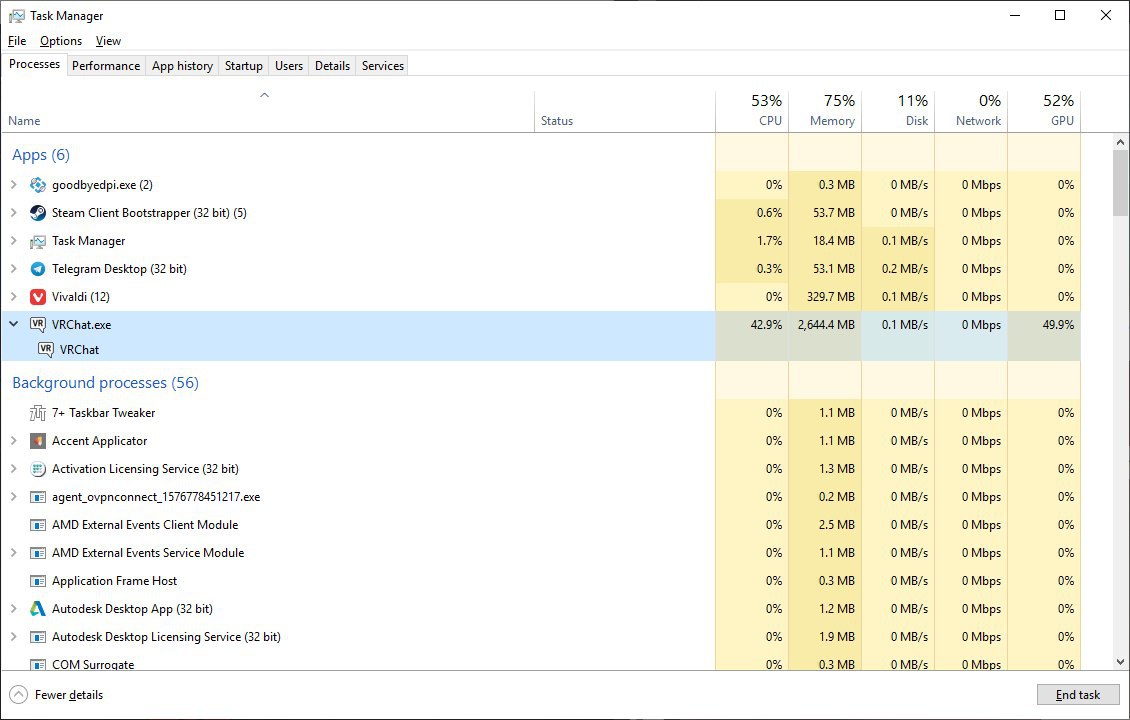The width and height of the screenshot is (1130, 720).
Task: Sort processes by GPU column
Action: [x=1044, y=112]
